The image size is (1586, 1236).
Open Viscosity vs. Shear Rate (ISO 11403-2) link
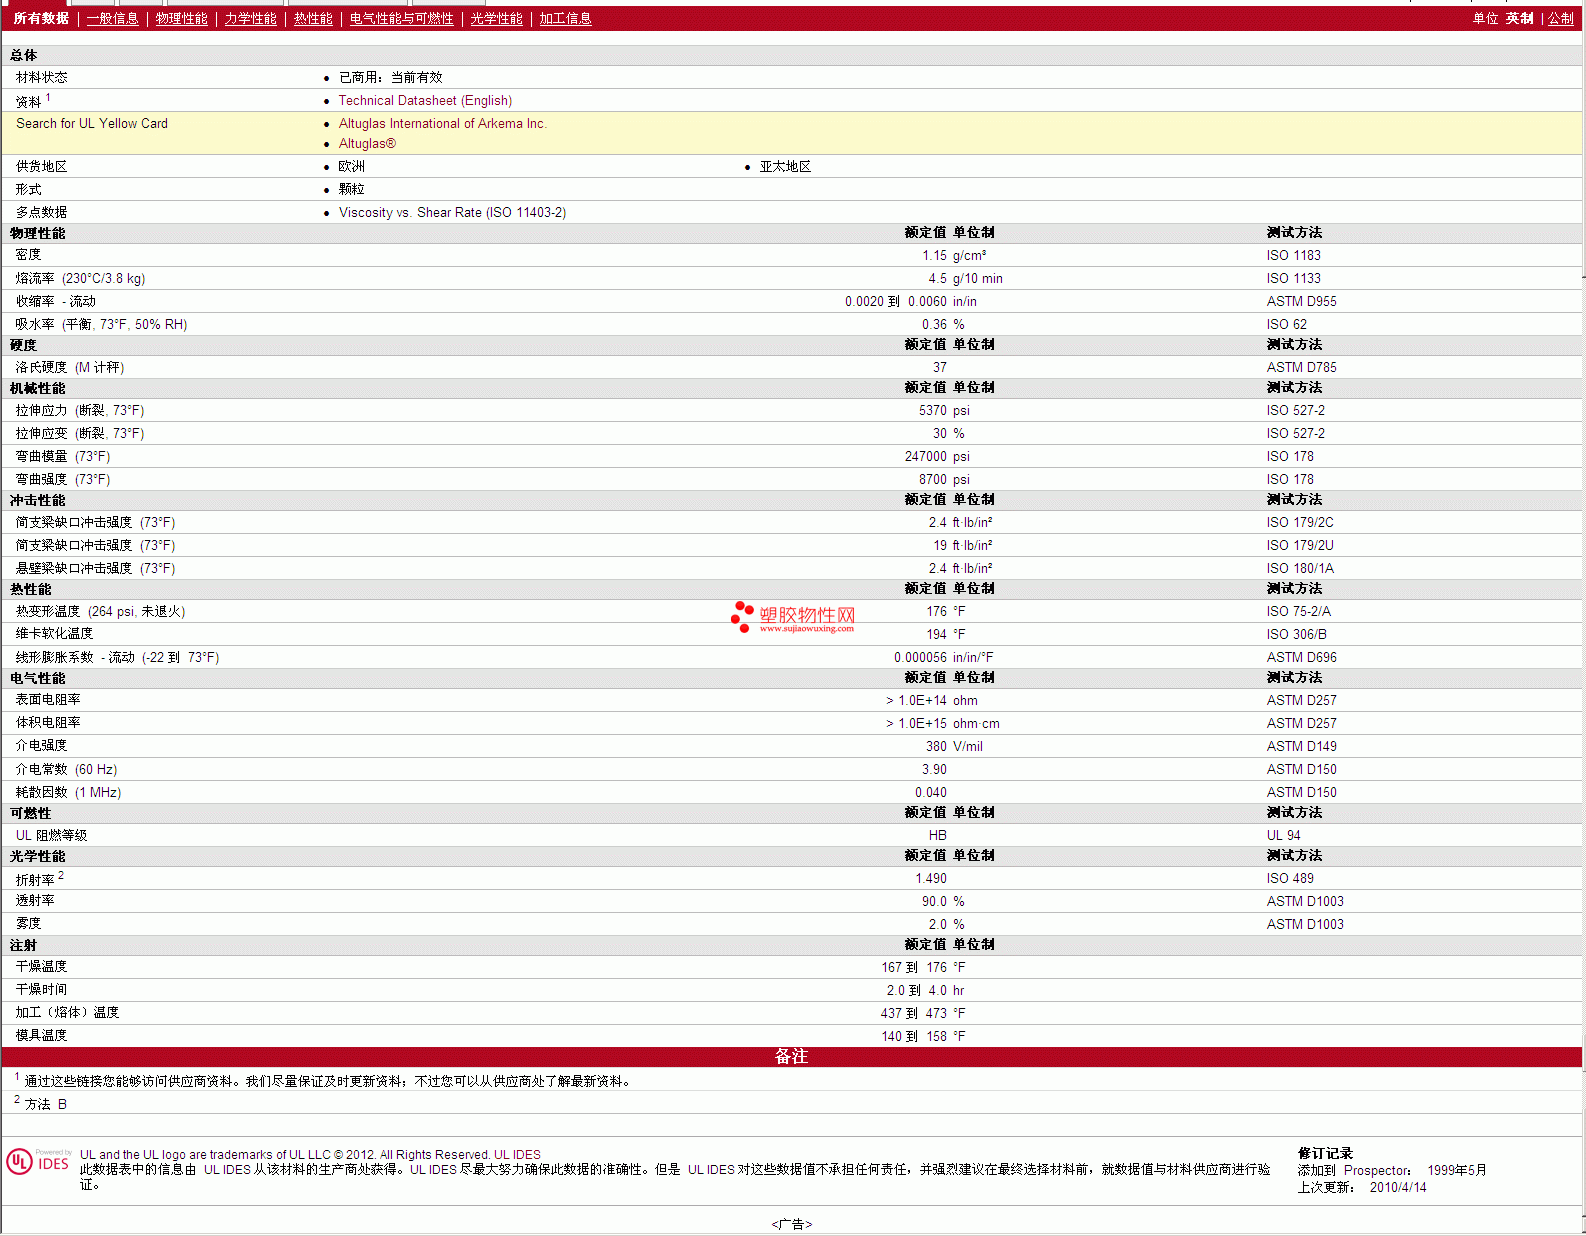pos(452,212)
